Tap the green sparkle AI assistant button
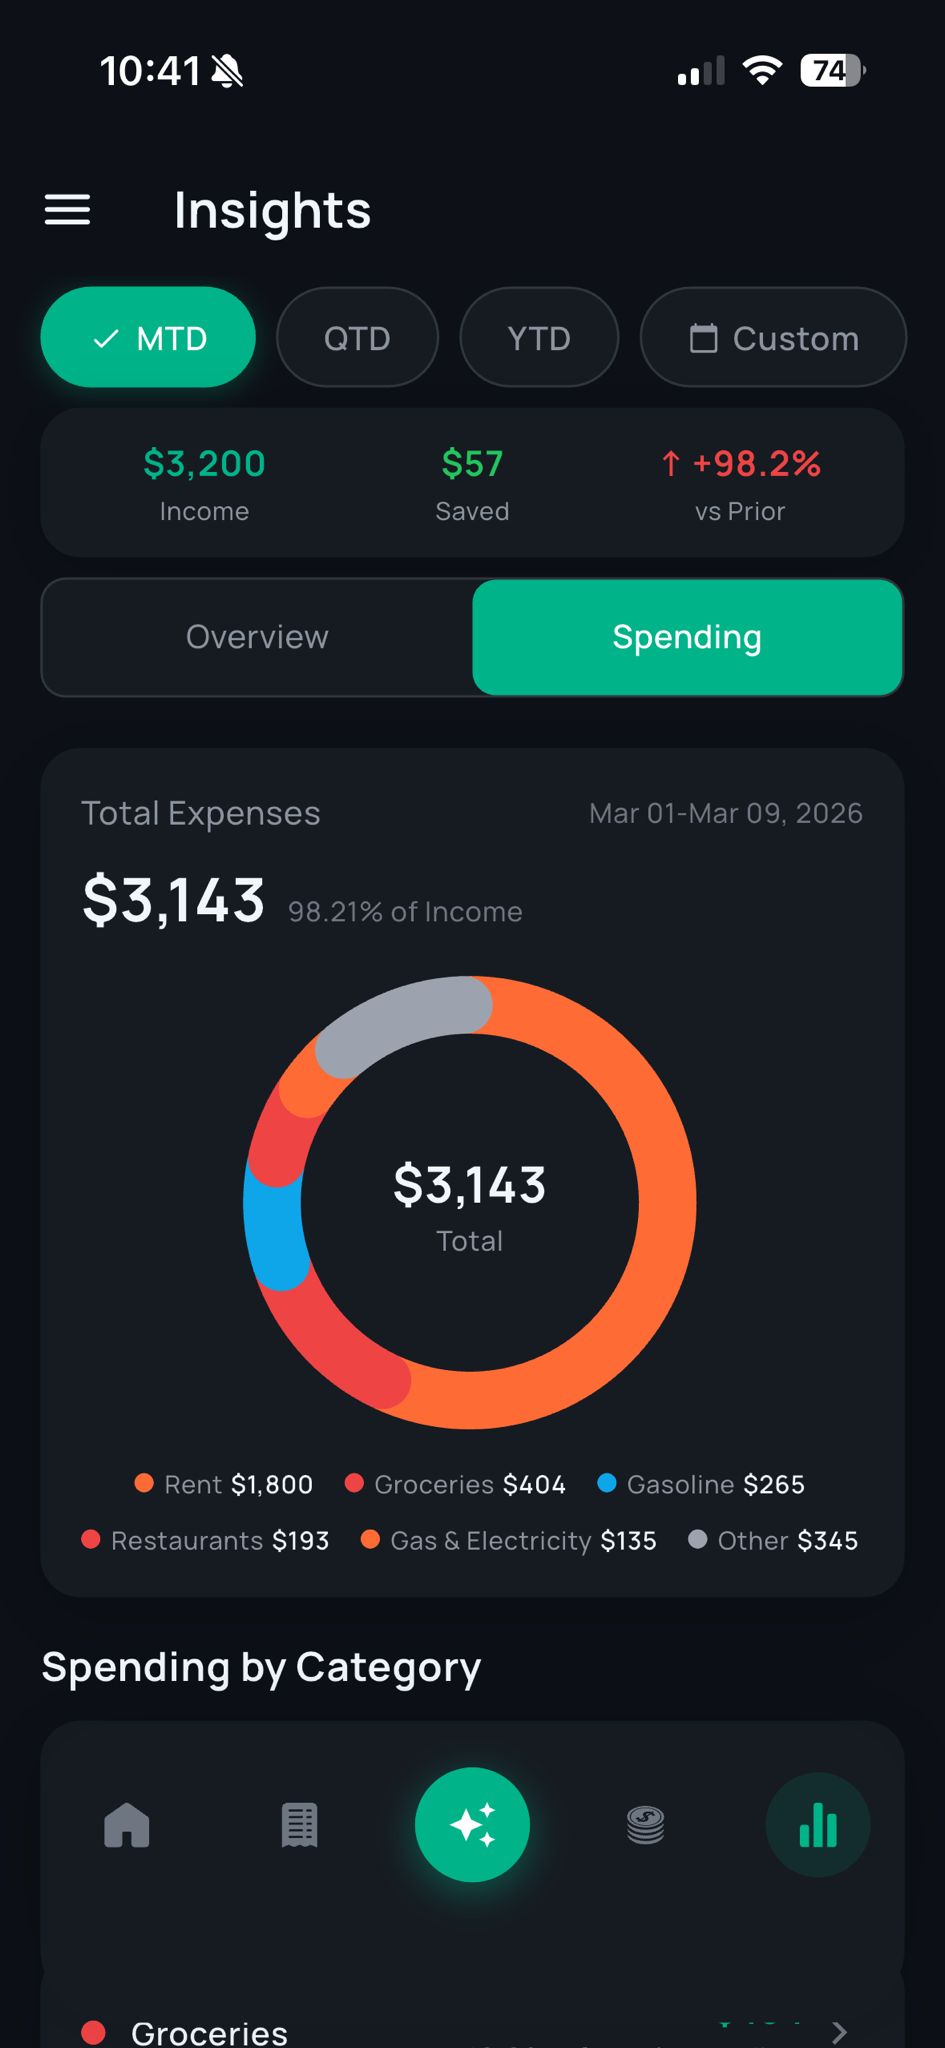Image resolution: width=945 pixels, height=2048 pixels. 472,1824
